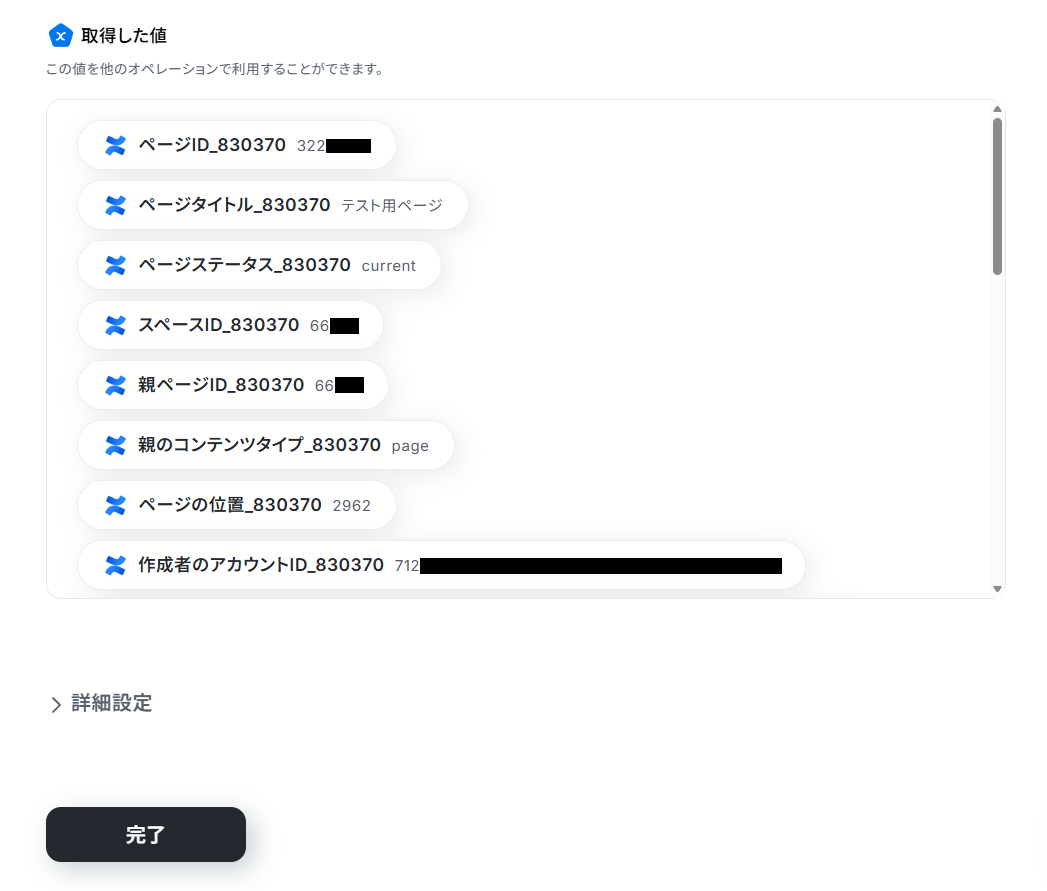Click the 取得した値 heading
The height and width of the screenshot is (891, 1047).
tap(124, 35)
